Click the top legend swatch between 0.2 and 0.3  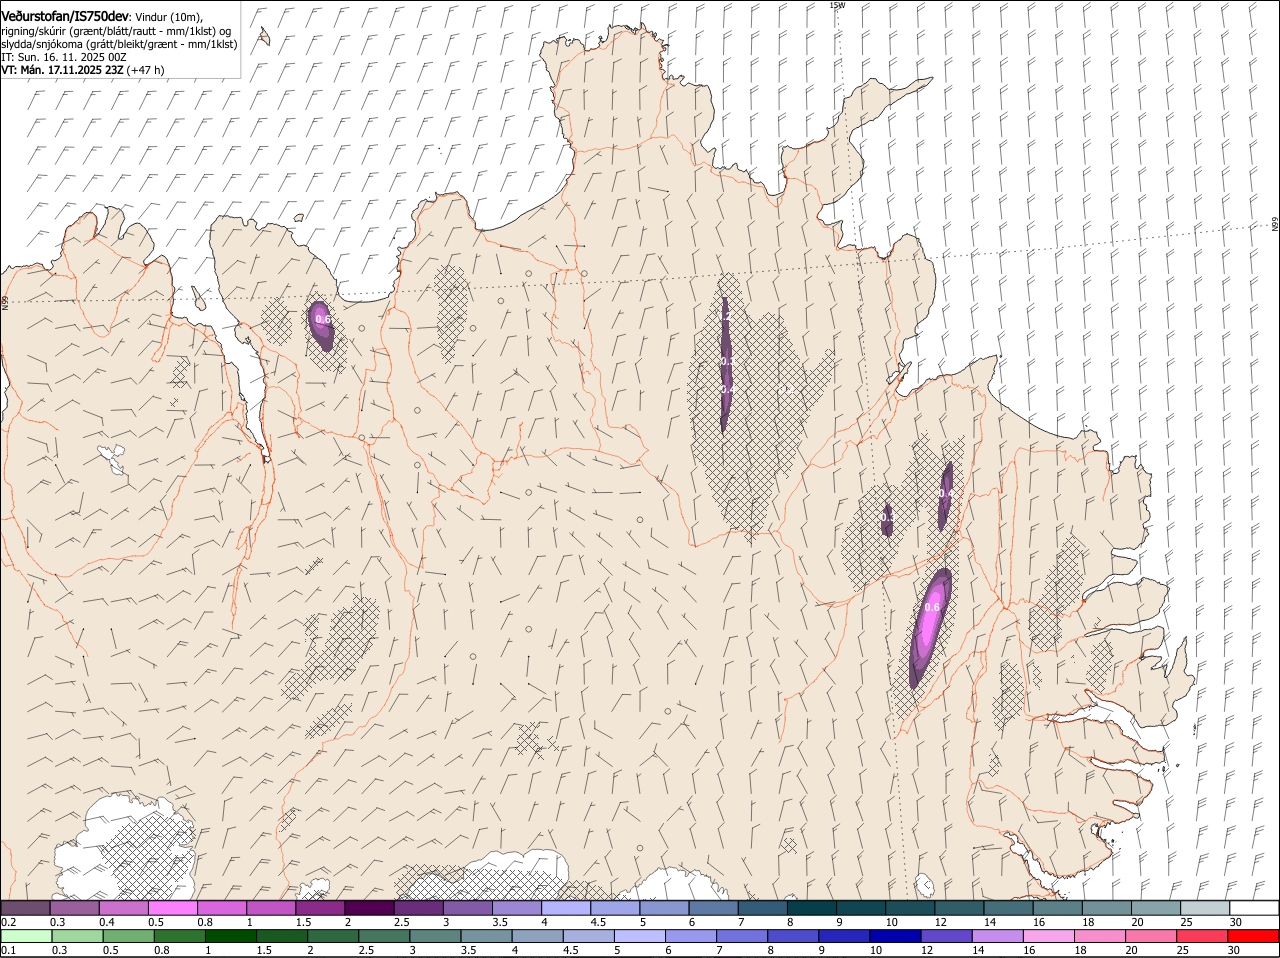(x=25, y=908)
